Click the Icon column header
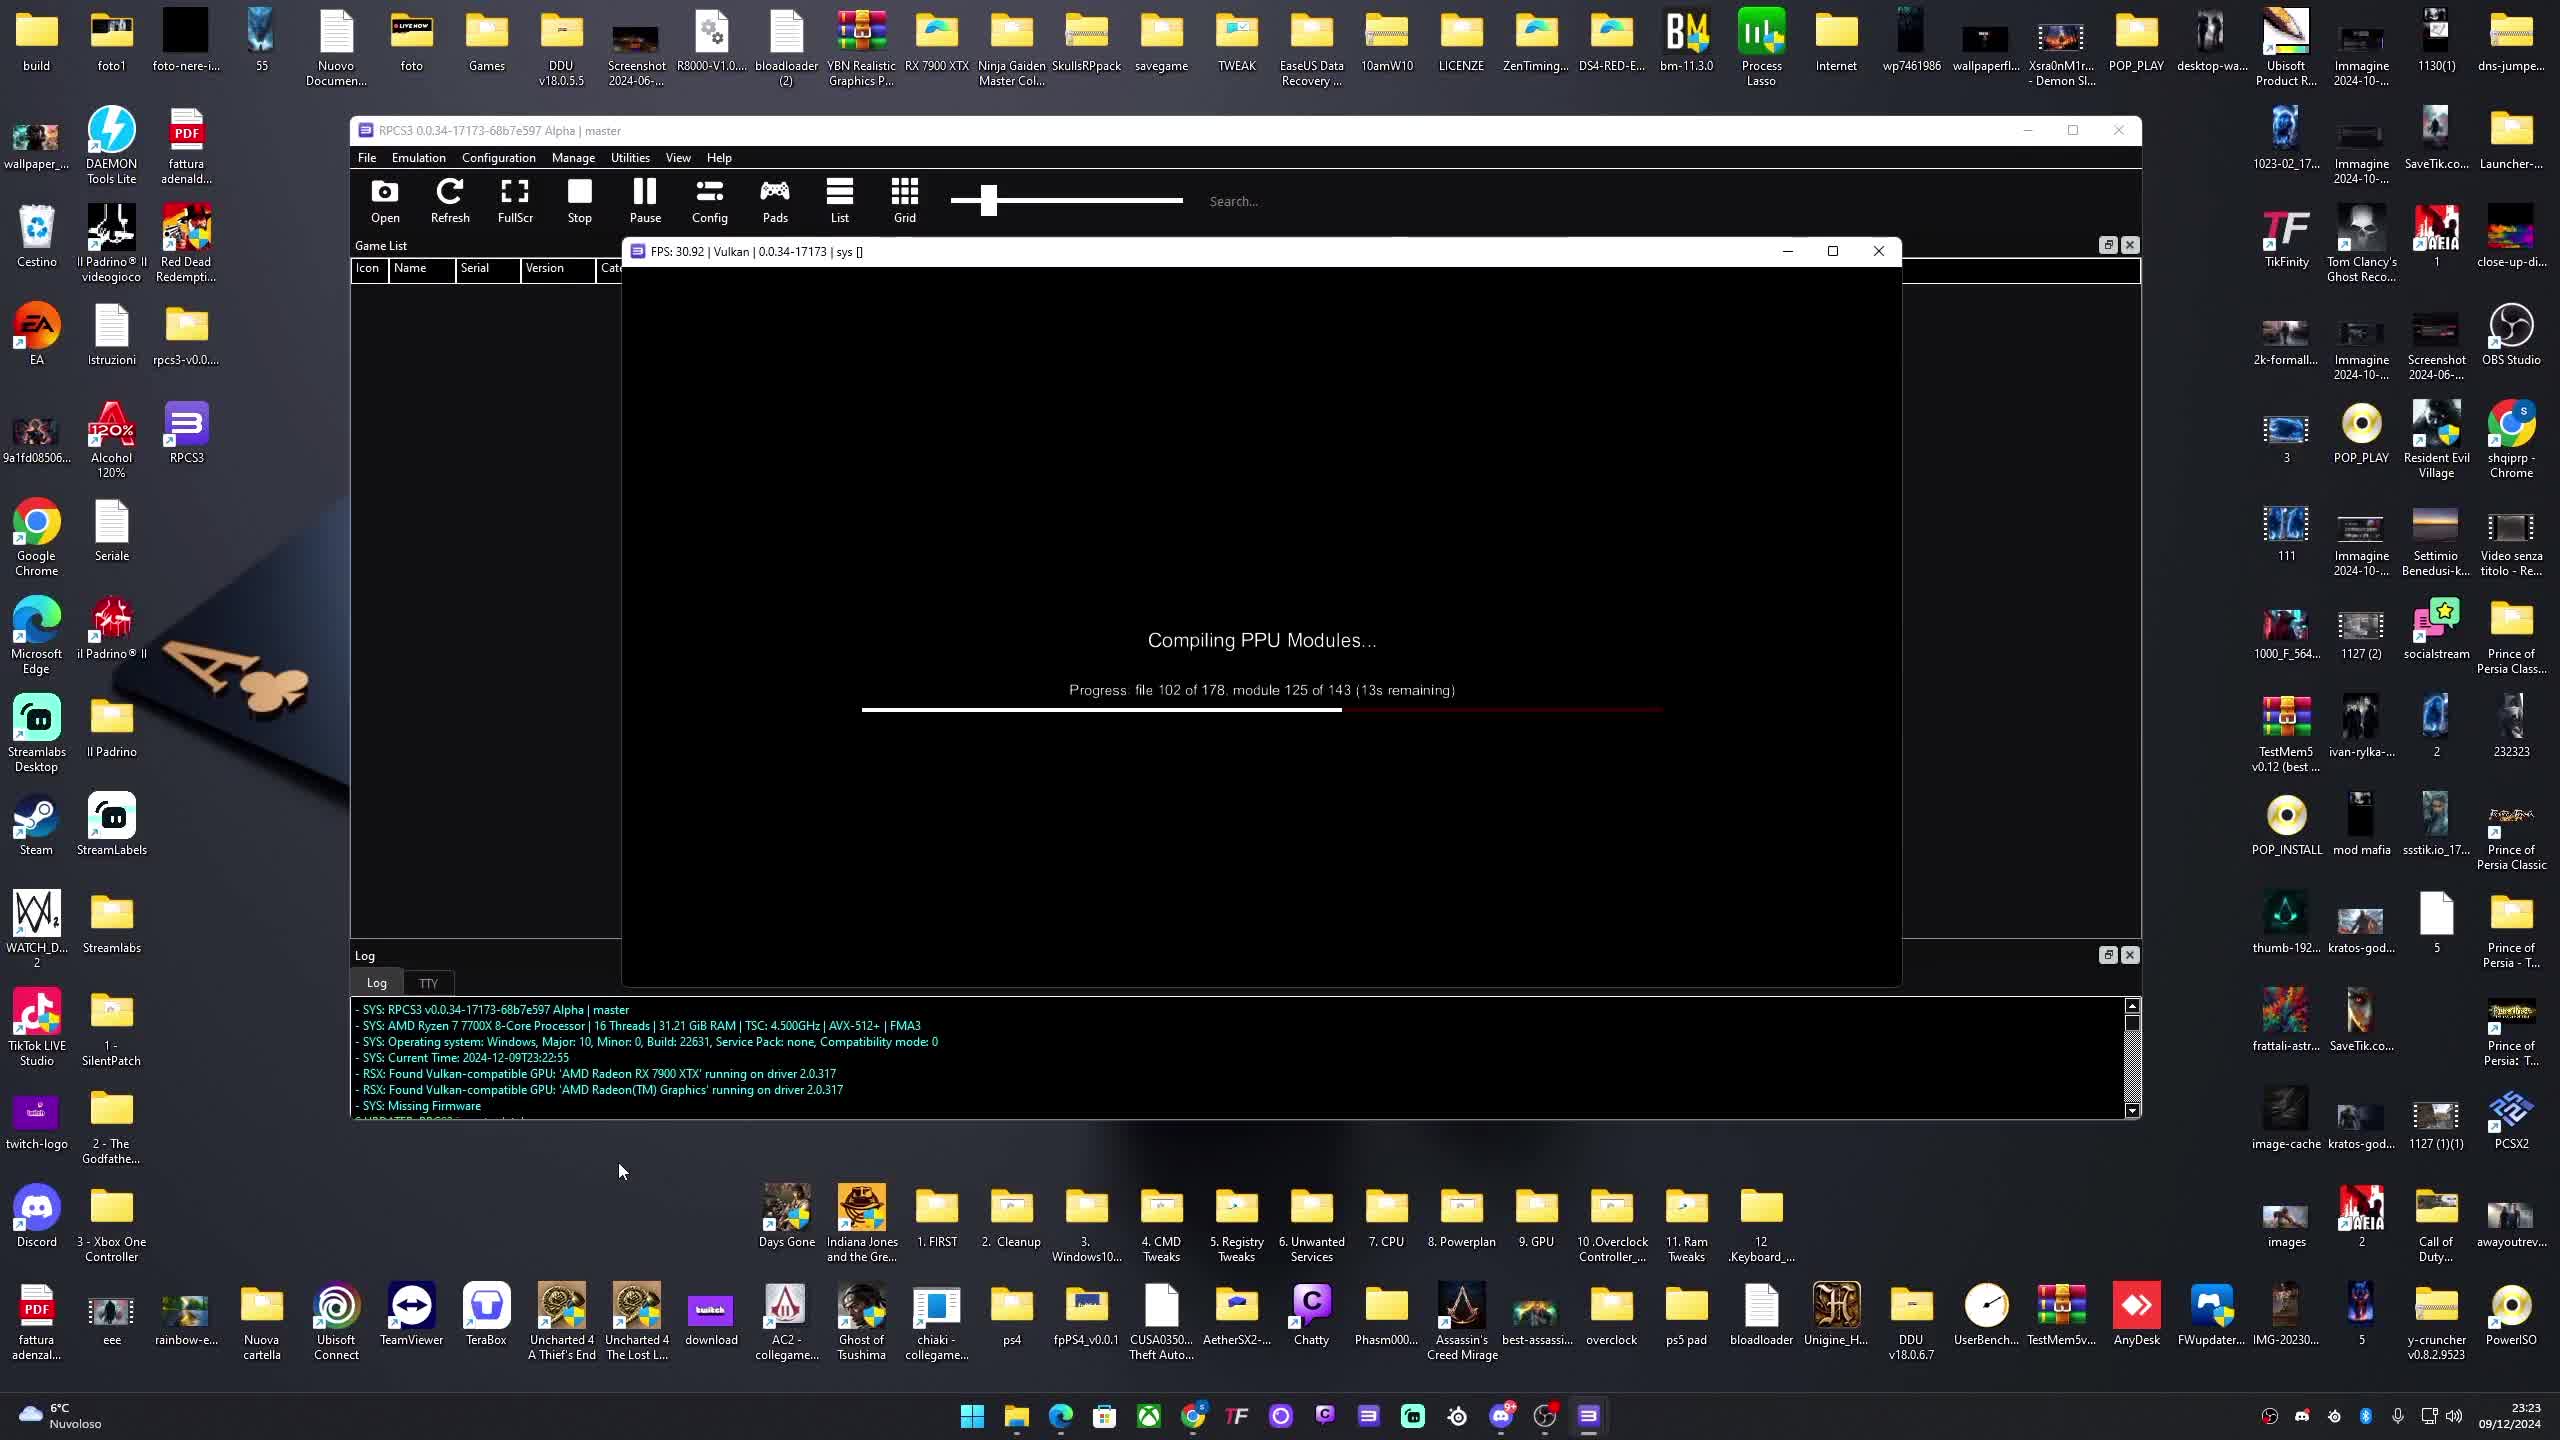This screenshot has height=1440, width=2560. 369,268
